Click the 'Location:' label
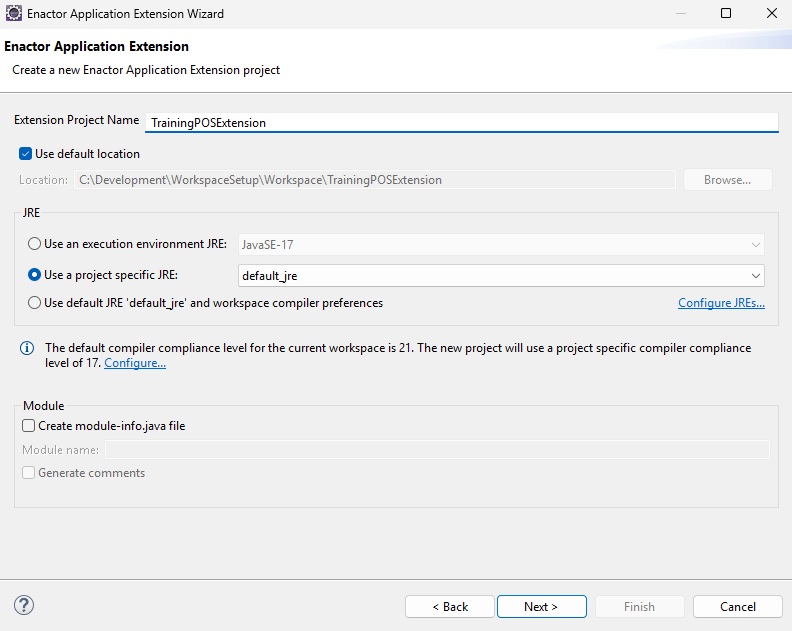 pyautogui.click(x=43, y=180)
